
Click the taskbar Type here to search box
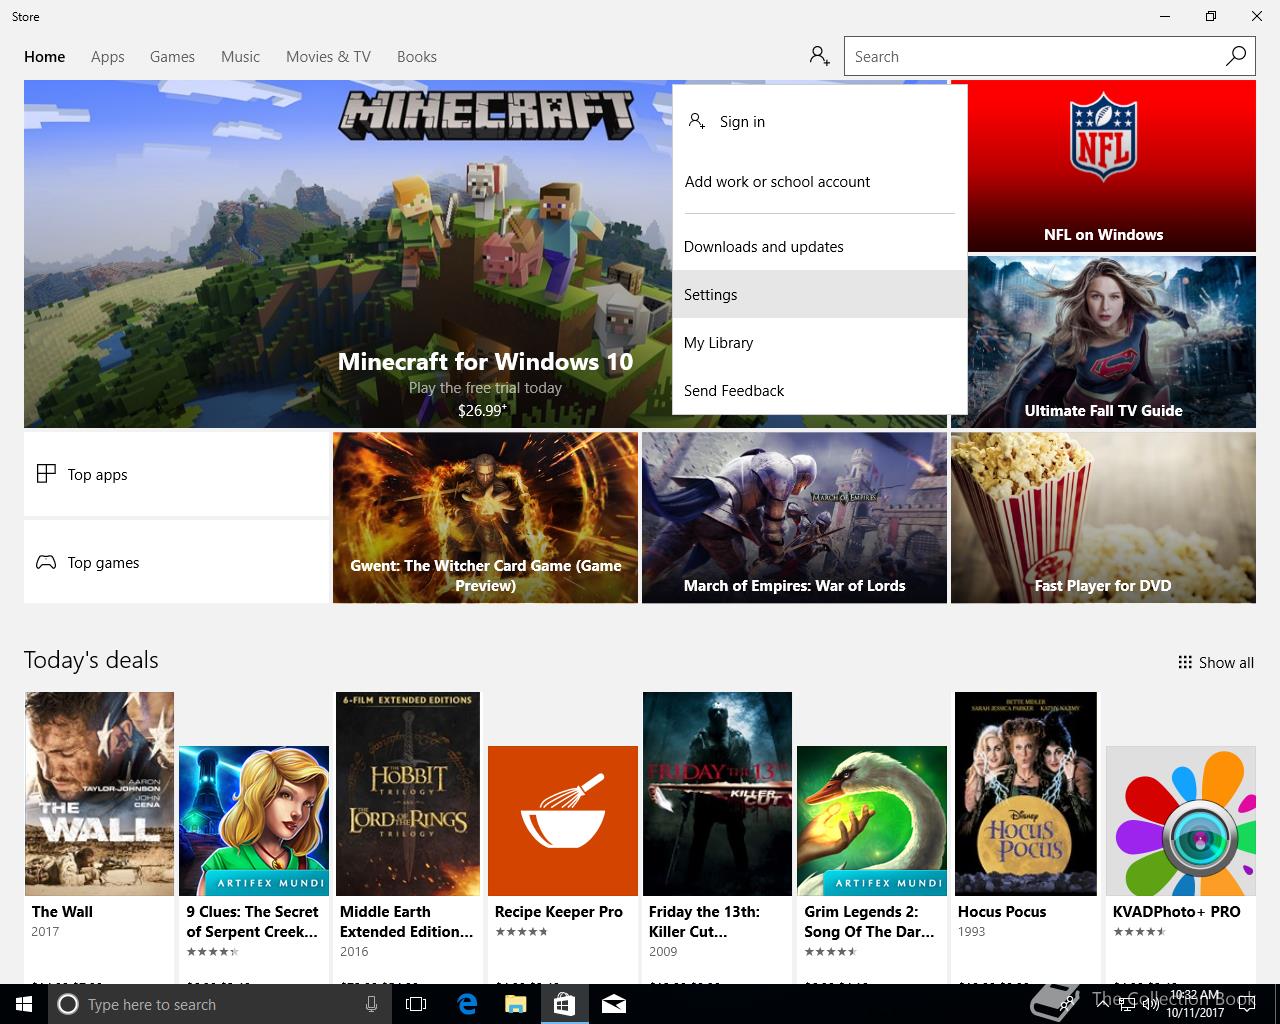tap(218, 1004)
